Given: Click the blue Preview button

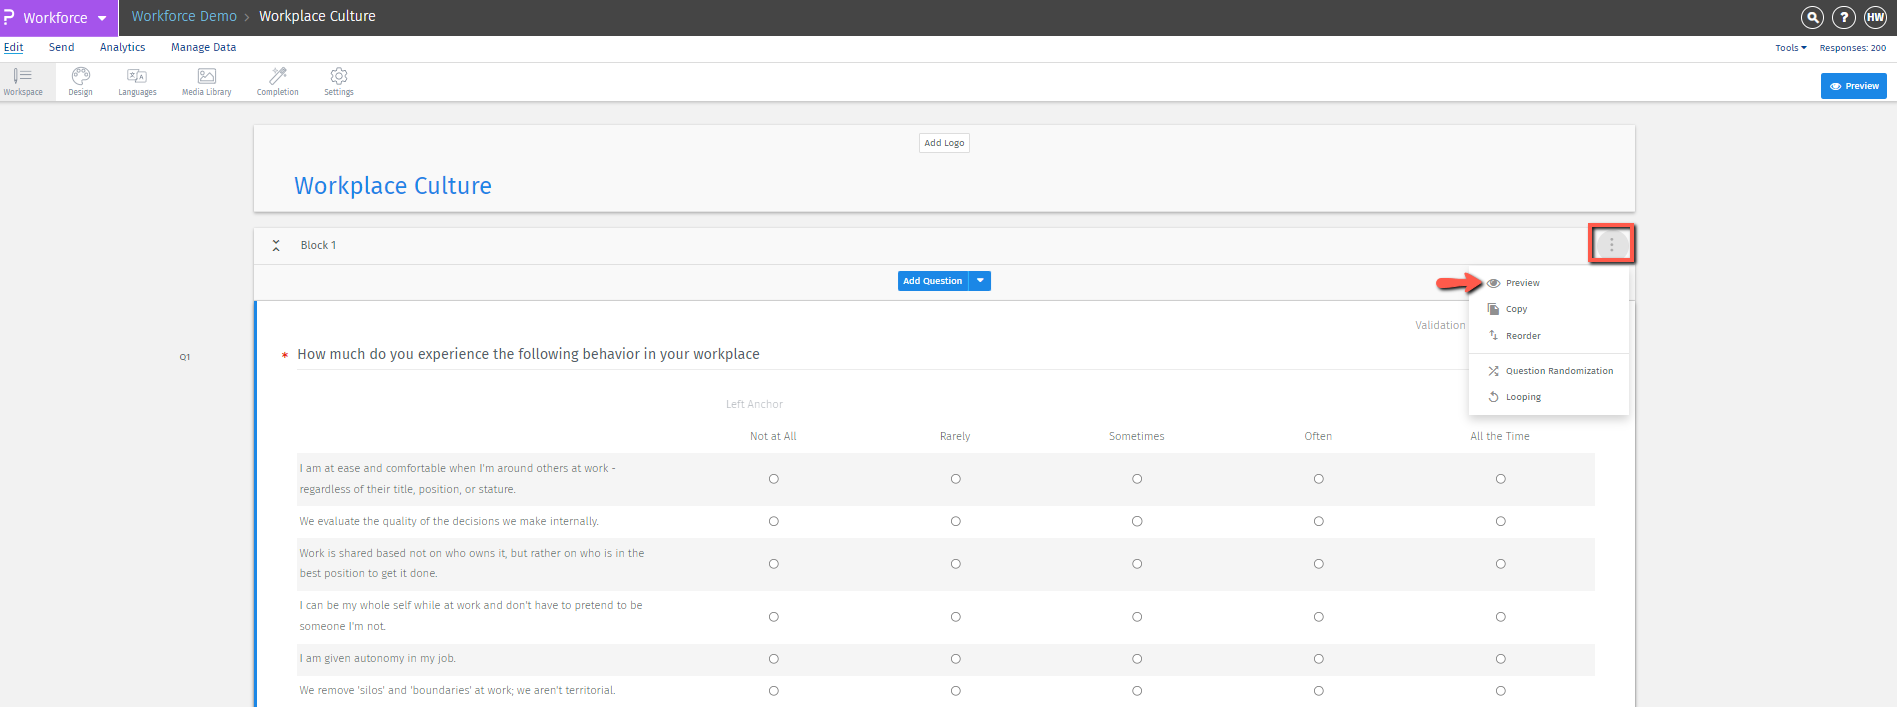Looking at the screenshot, I should (1853, 86).
